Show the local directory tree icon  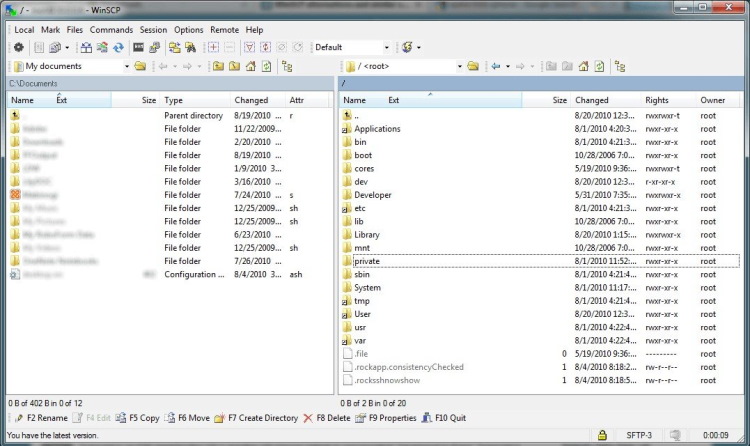point(287,66)
